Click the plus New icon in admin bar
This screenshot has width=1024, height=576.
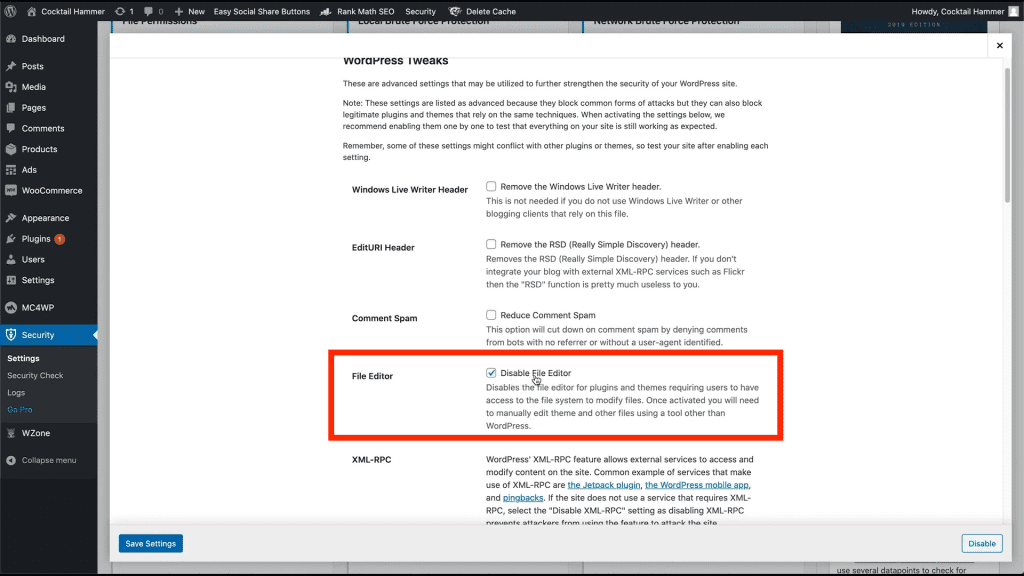tap(179, 11)
